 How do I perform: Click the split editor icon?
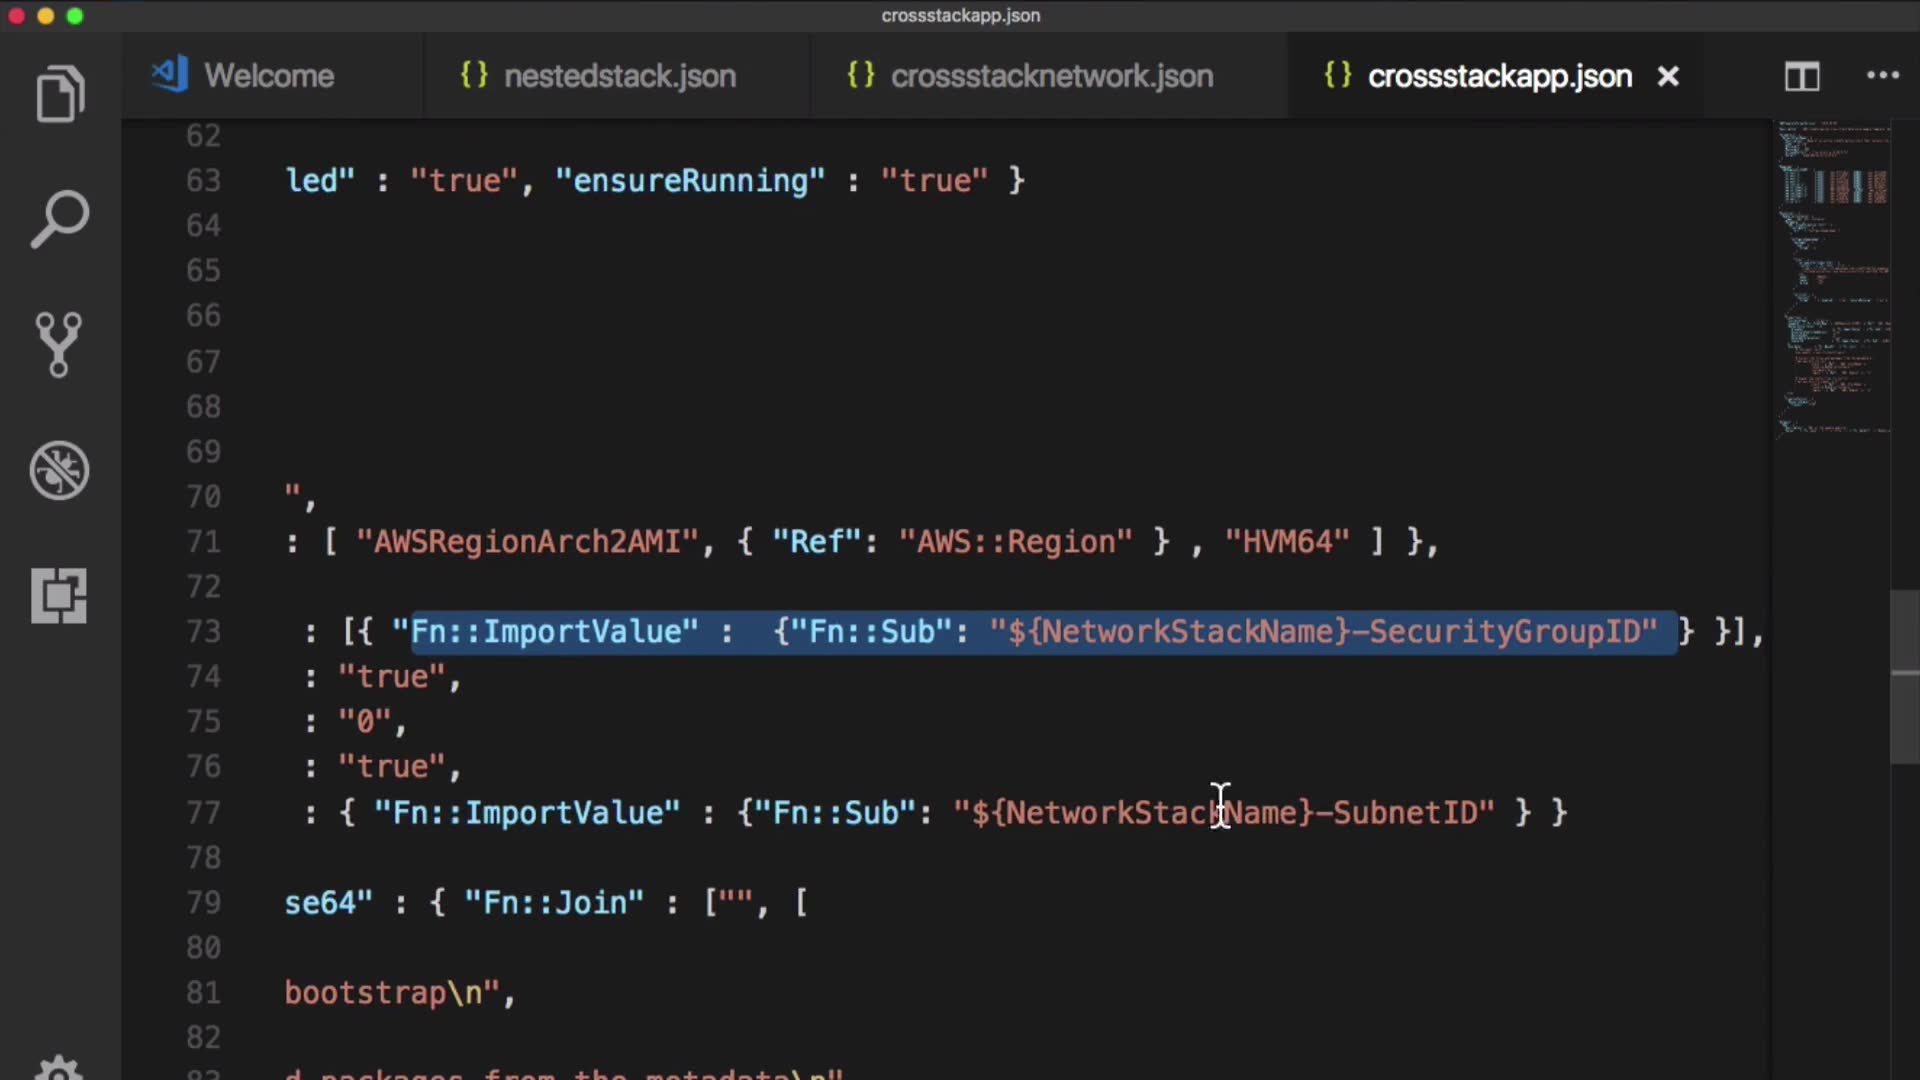point(1802,76)
